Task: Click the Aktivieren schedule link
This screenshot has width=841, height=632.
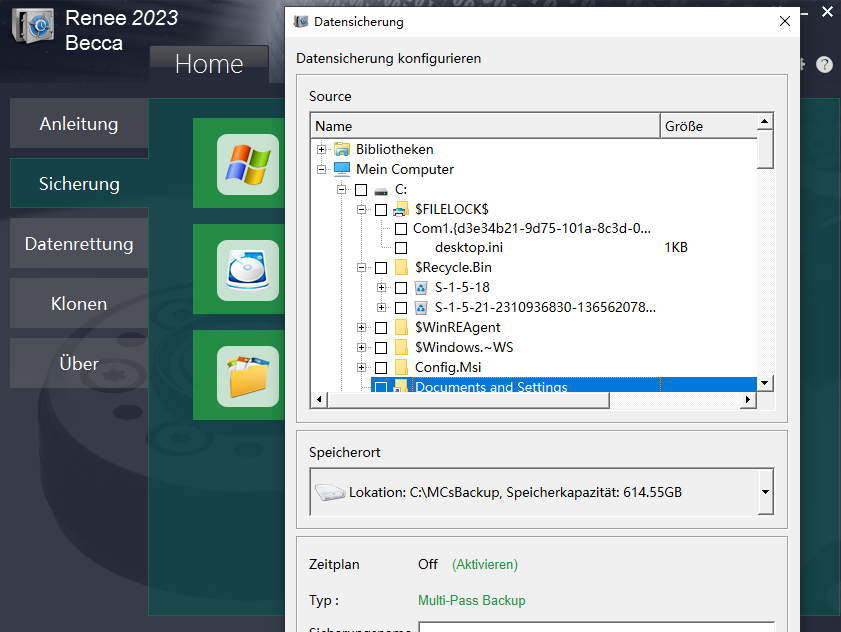Action: point(485,564)
